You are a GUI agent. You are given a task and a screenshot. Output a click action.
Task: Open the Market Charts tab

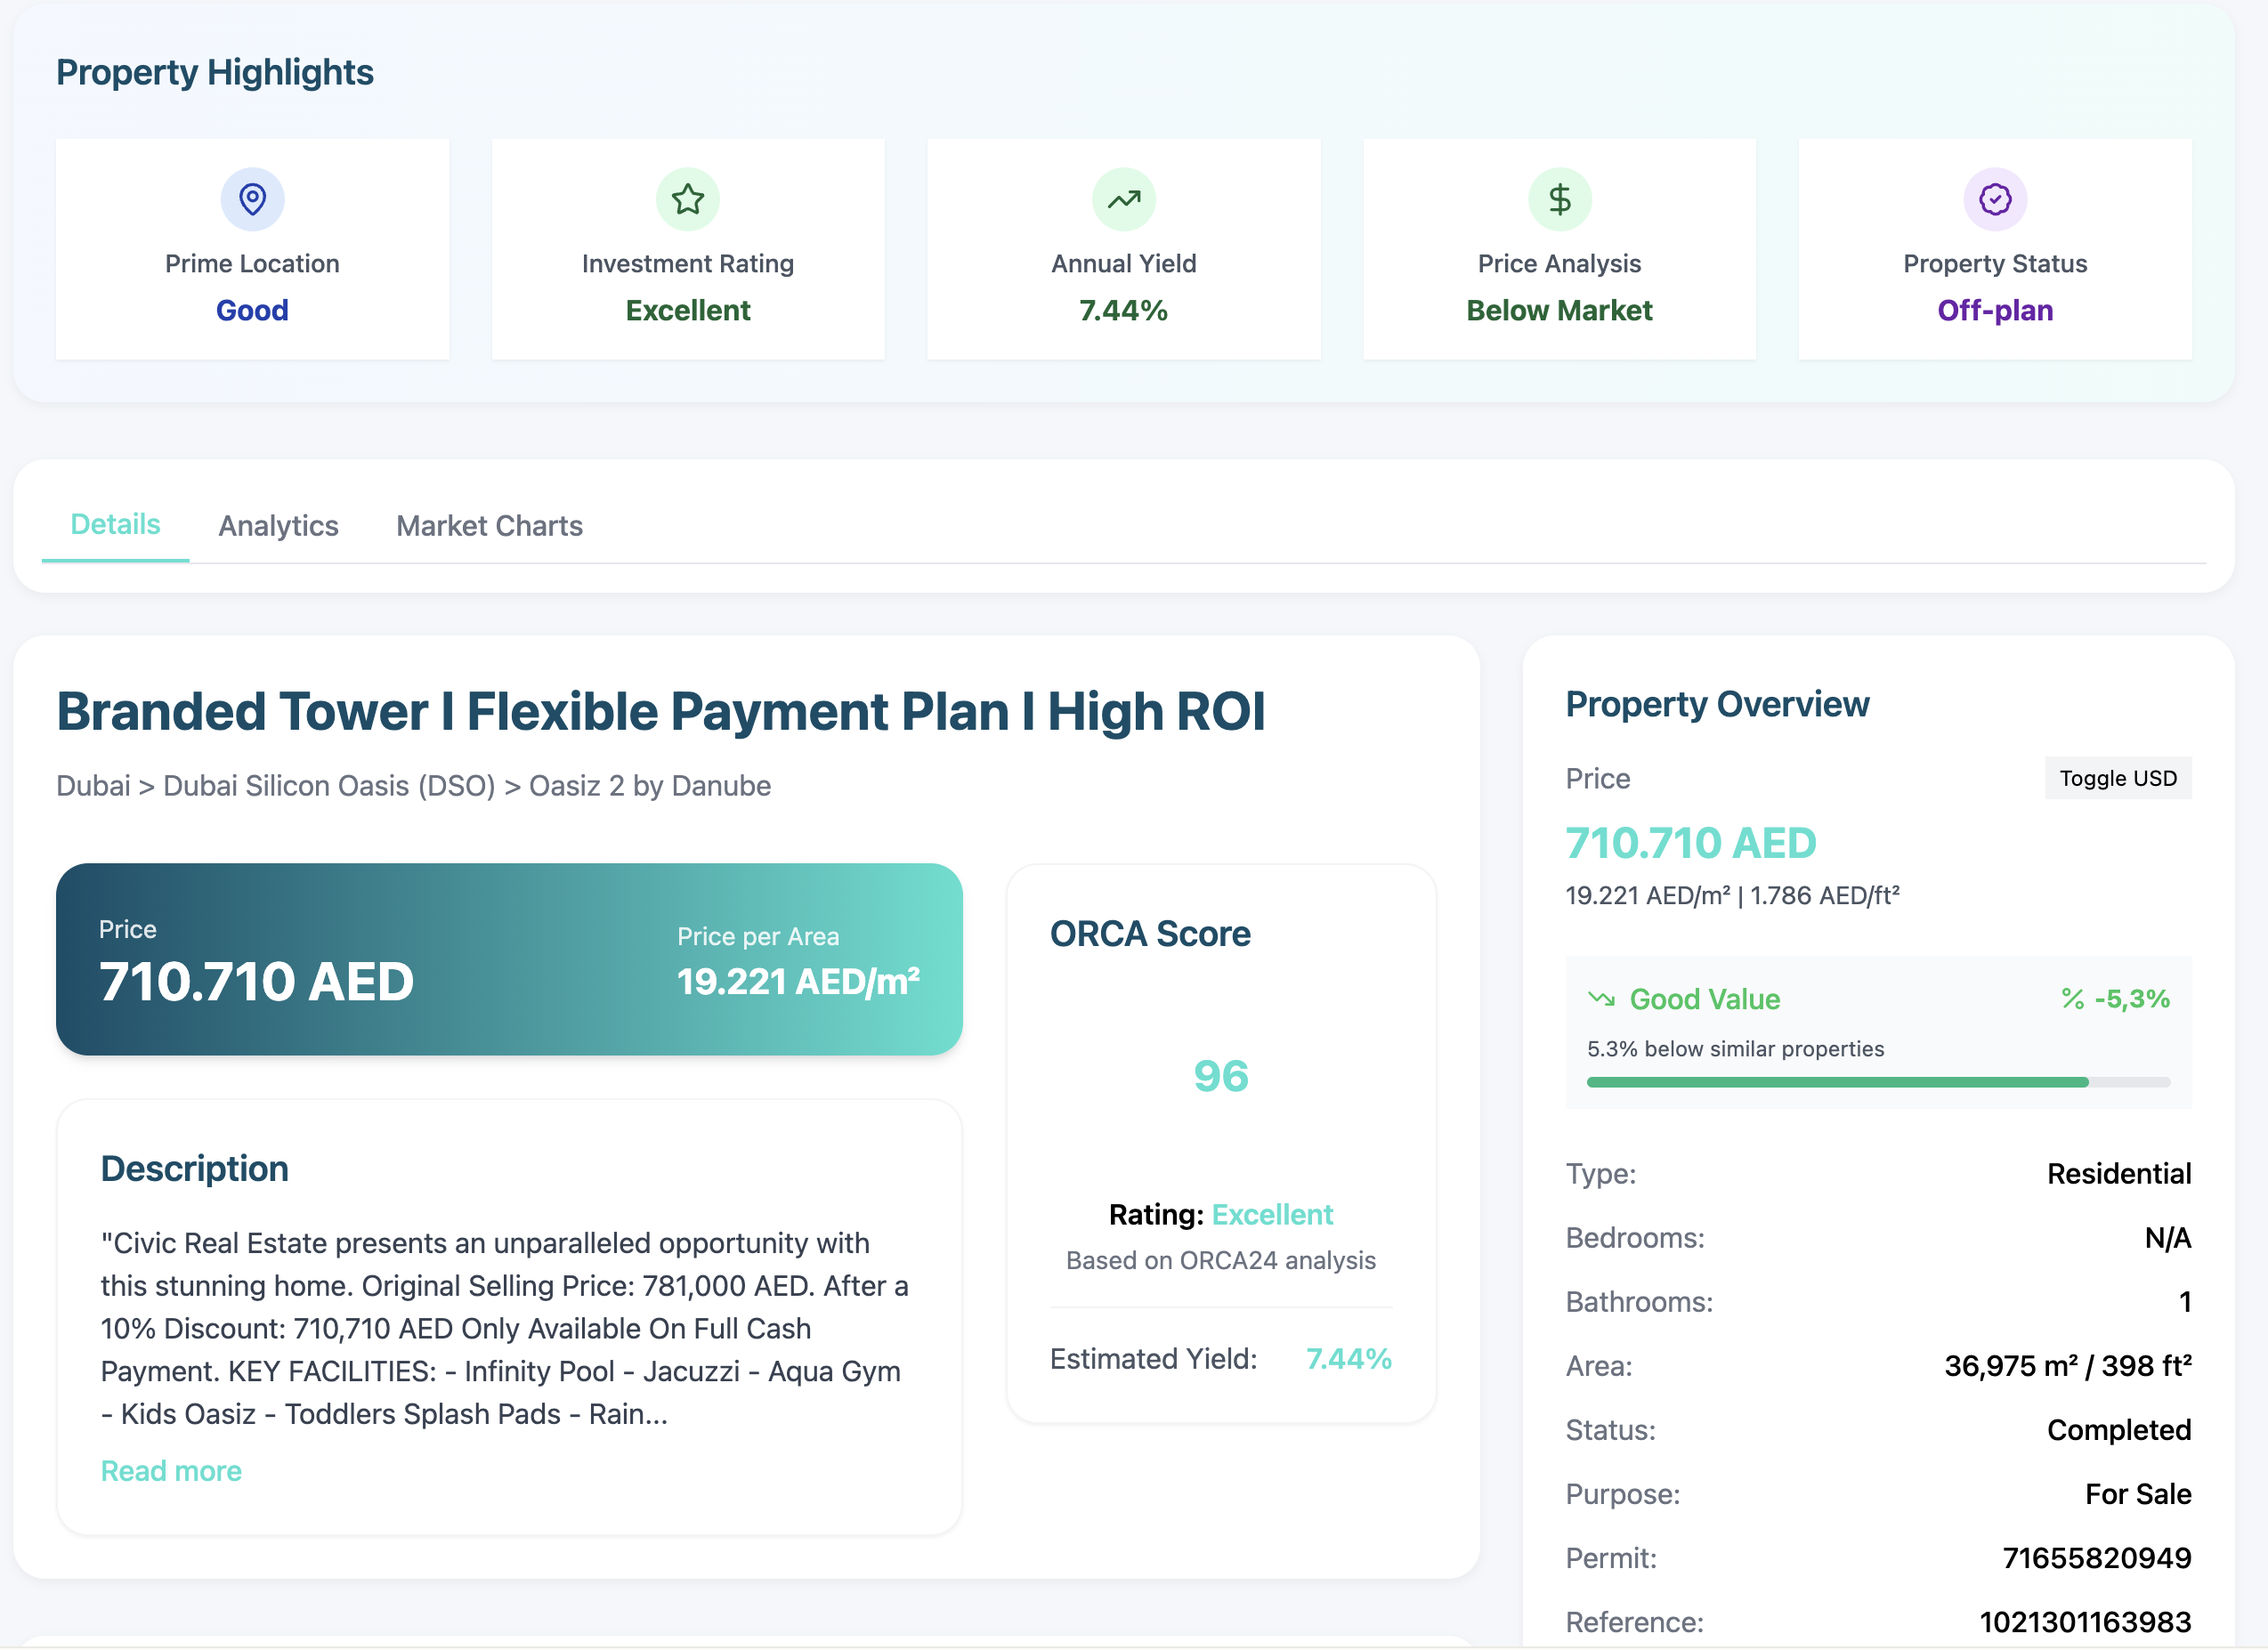[x=489, y=526]
